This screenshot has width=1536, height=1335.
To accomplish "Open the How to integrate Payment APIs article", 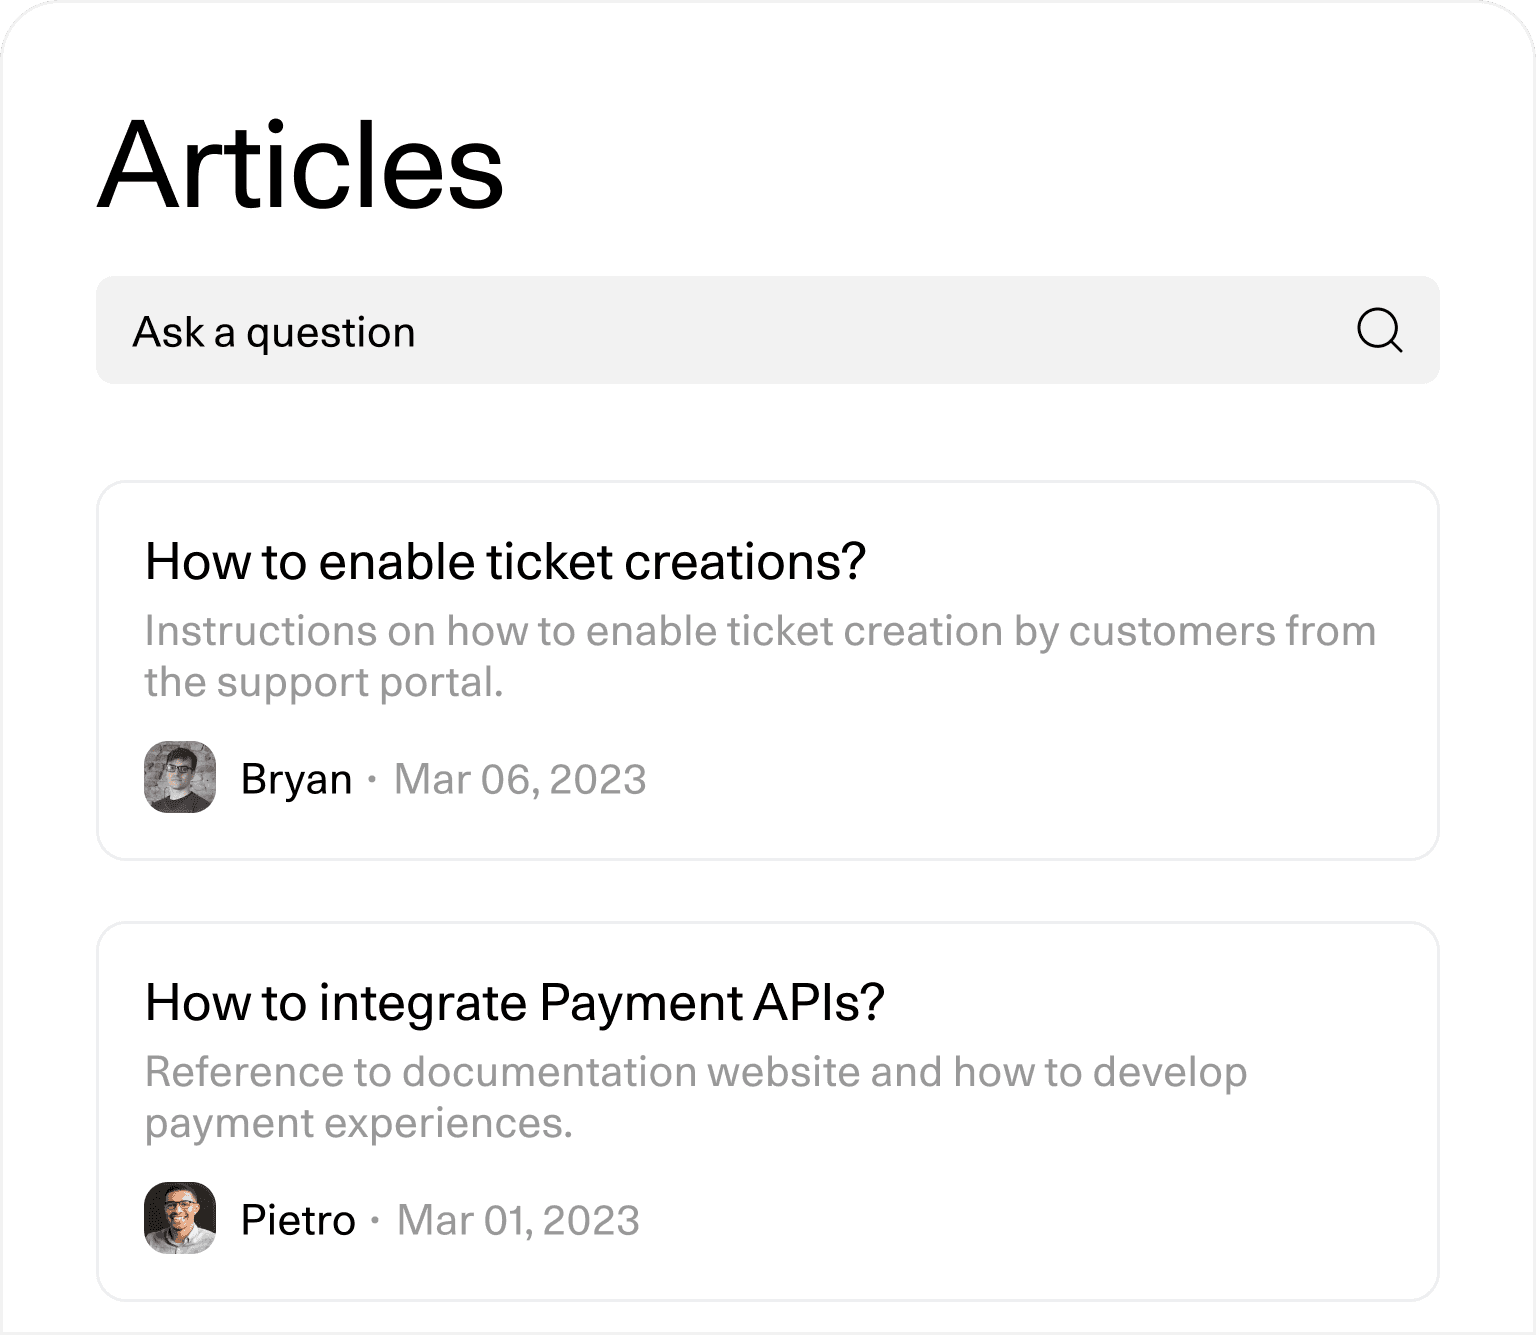I will [x=515, y=1002].
